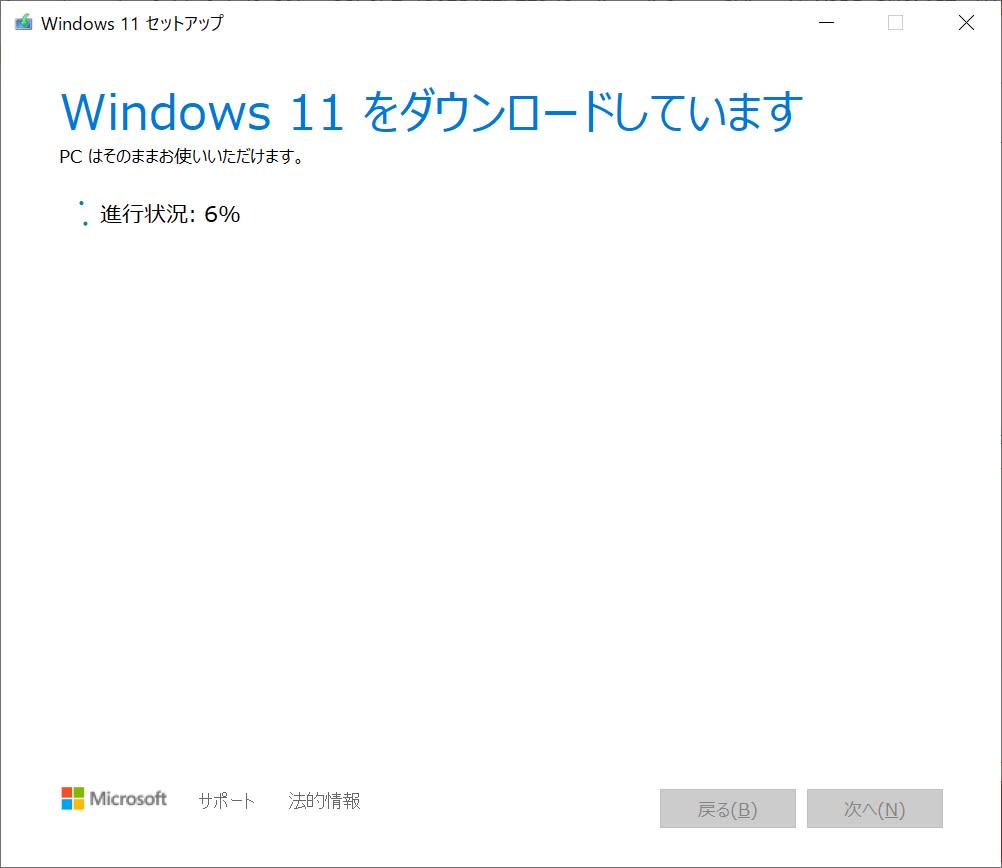Click the Microsoft logo
Image resolution: width=1002 pixels, height=868 pixels.
(x=114, y=798)
